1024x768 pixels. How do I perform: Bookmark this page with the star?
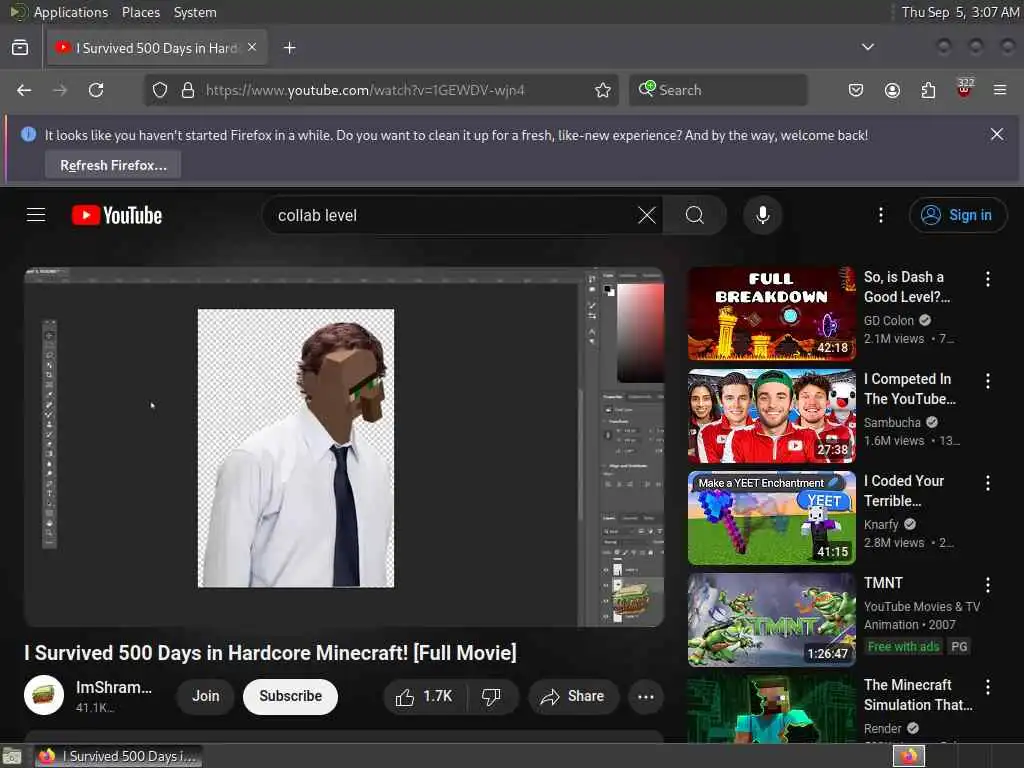pyautogui.click(x=603, y=90)
